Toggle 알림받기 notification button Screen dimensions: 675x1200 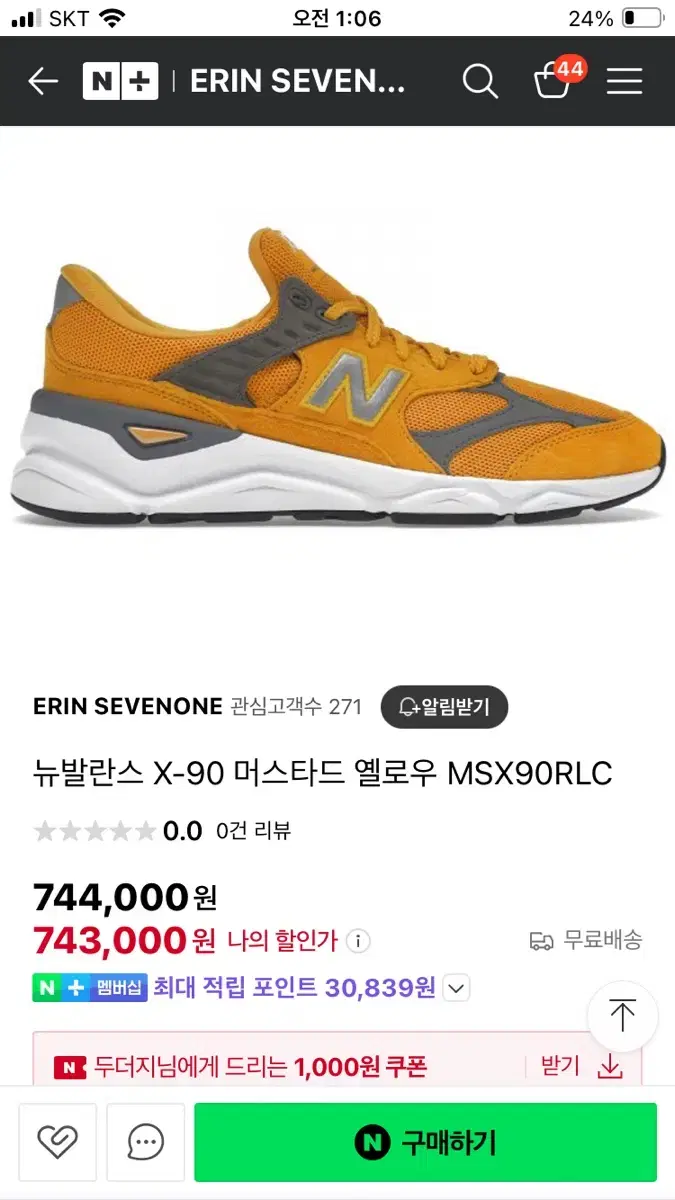[x=444, y=707]
